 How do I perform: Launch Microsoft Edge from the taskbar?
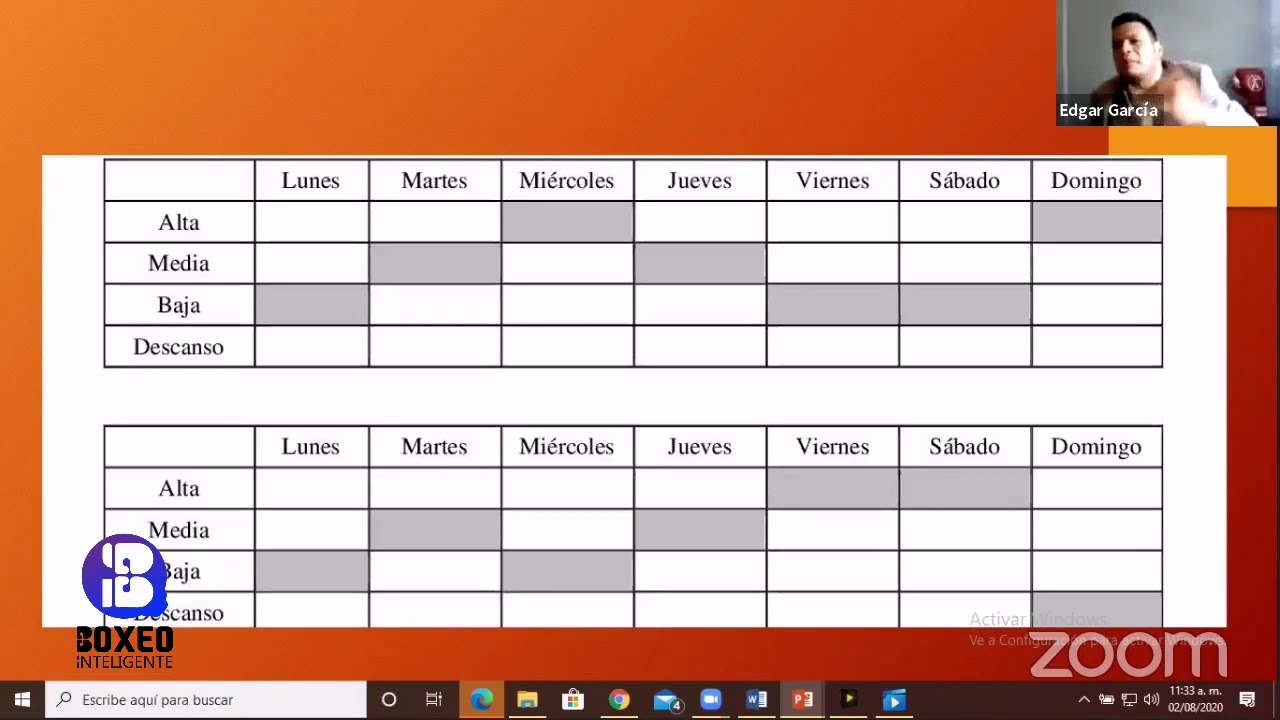point(481,700)
